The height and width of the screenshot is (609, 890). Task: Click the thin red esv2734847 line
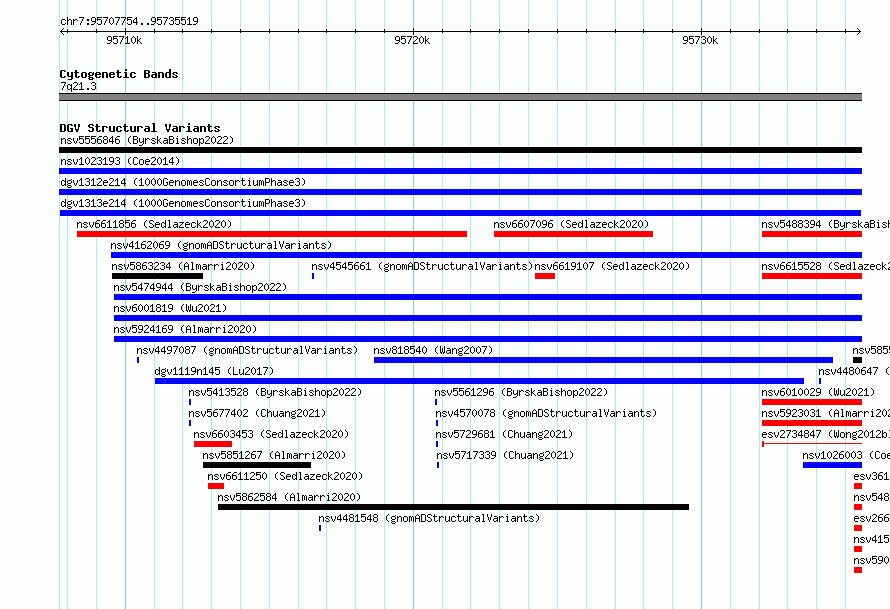point(812,444)
